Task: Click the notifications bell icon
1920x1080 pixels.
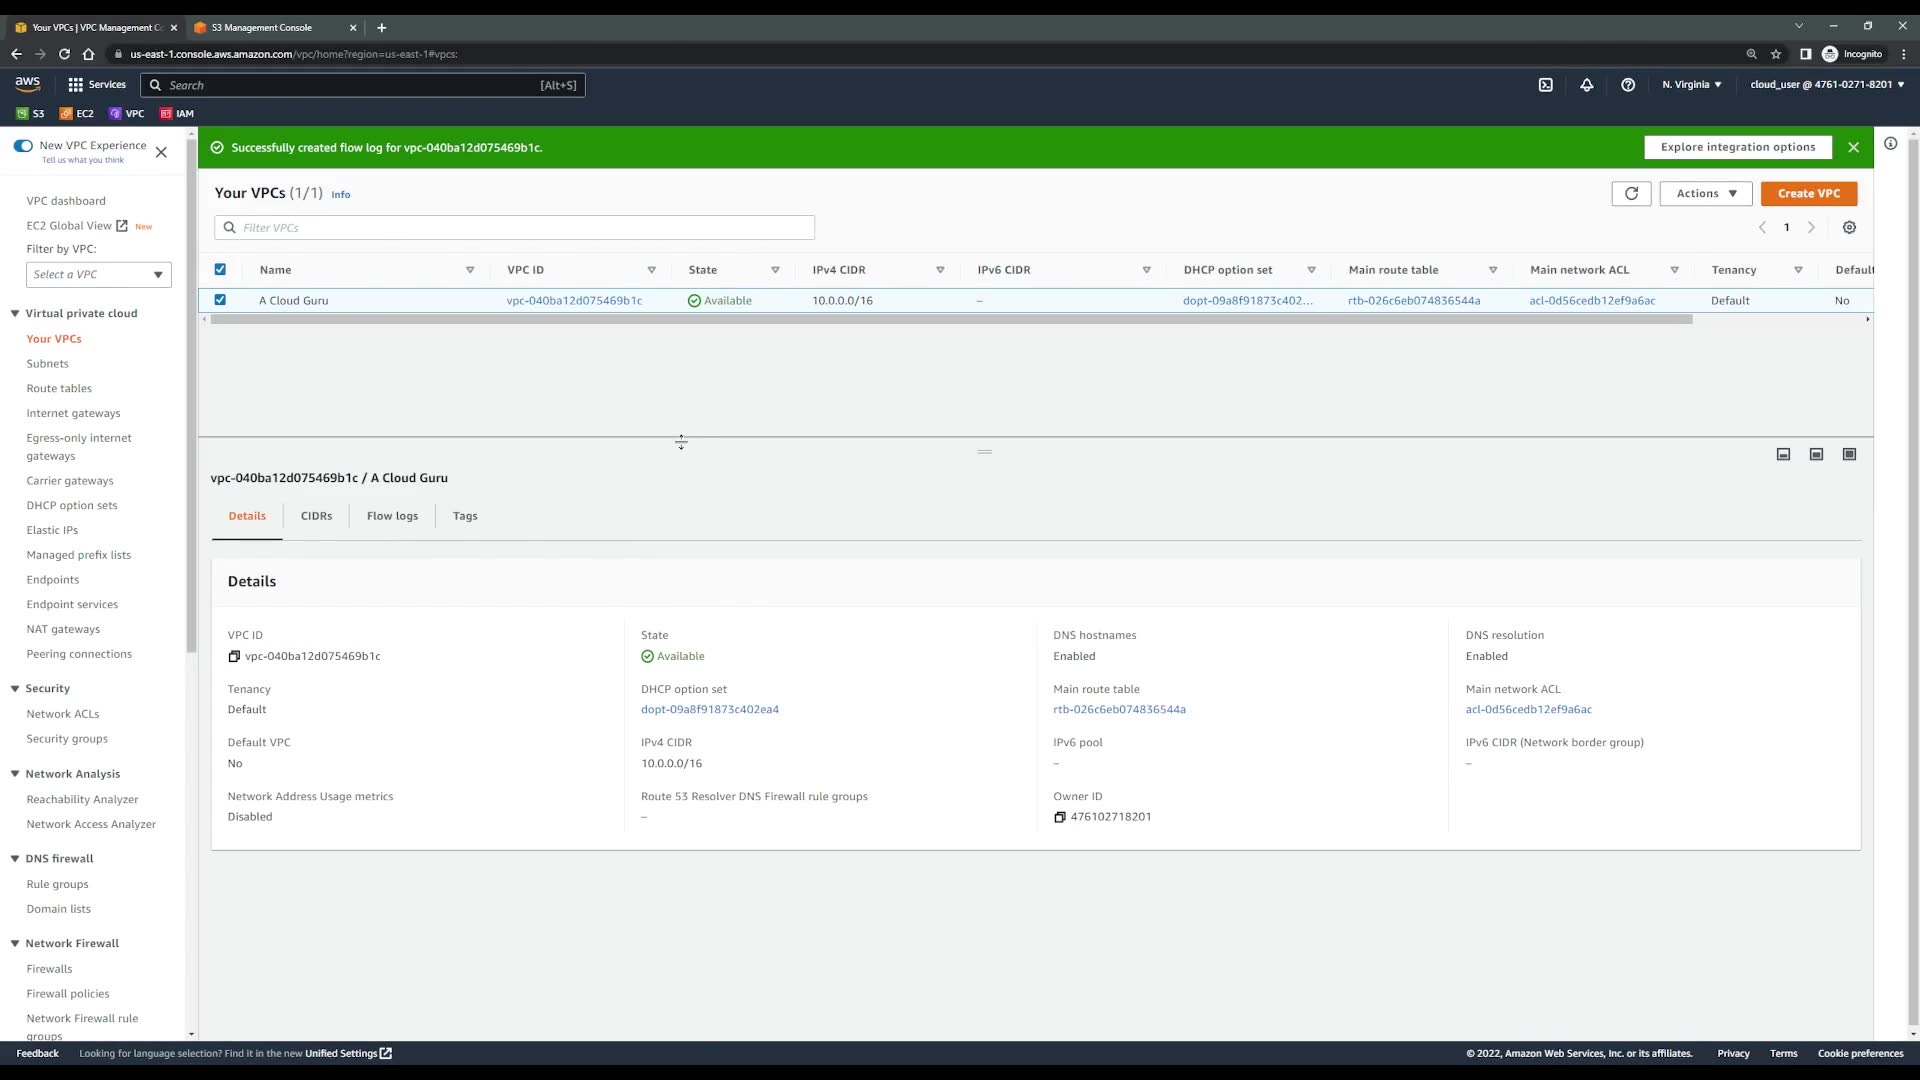Action: point(1586,85)
